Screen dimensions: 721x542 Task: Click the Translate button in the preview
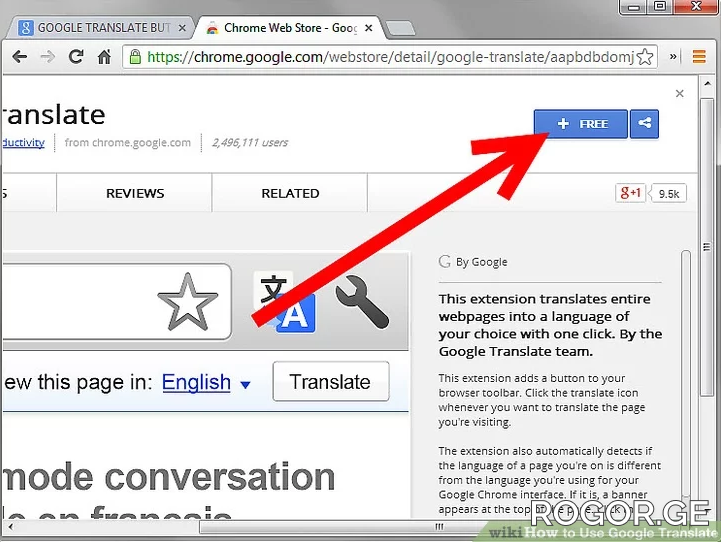pos(331,382)
